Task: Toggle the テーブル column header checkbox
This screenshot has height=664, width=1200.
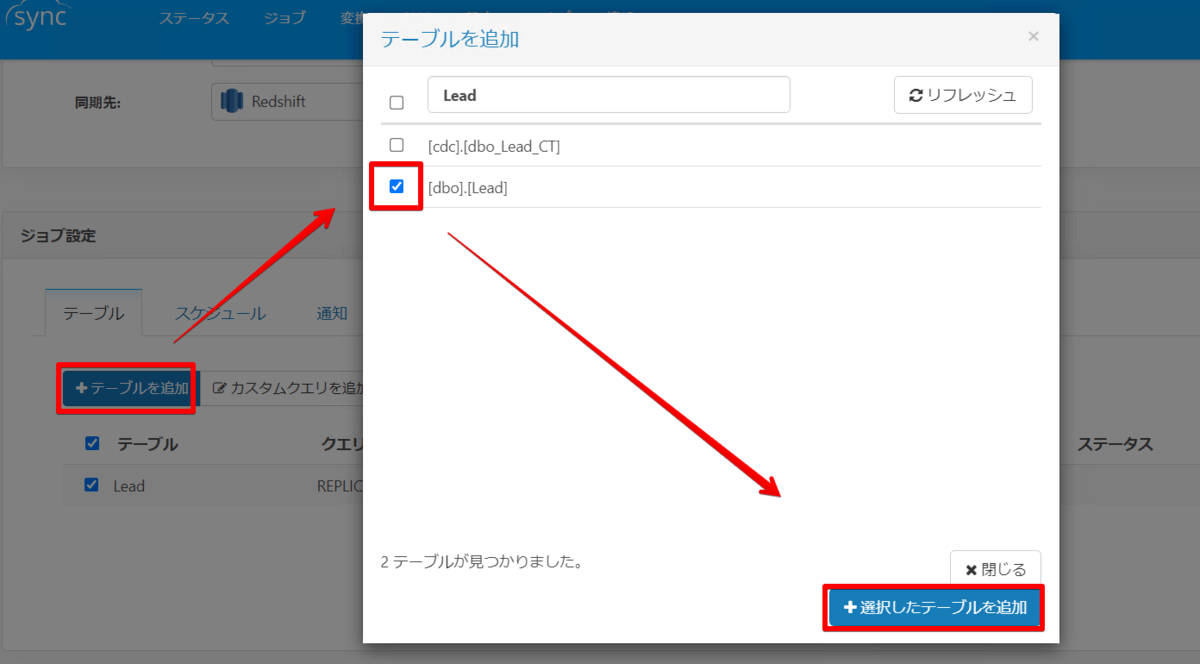Action: [x=91, y=443]
